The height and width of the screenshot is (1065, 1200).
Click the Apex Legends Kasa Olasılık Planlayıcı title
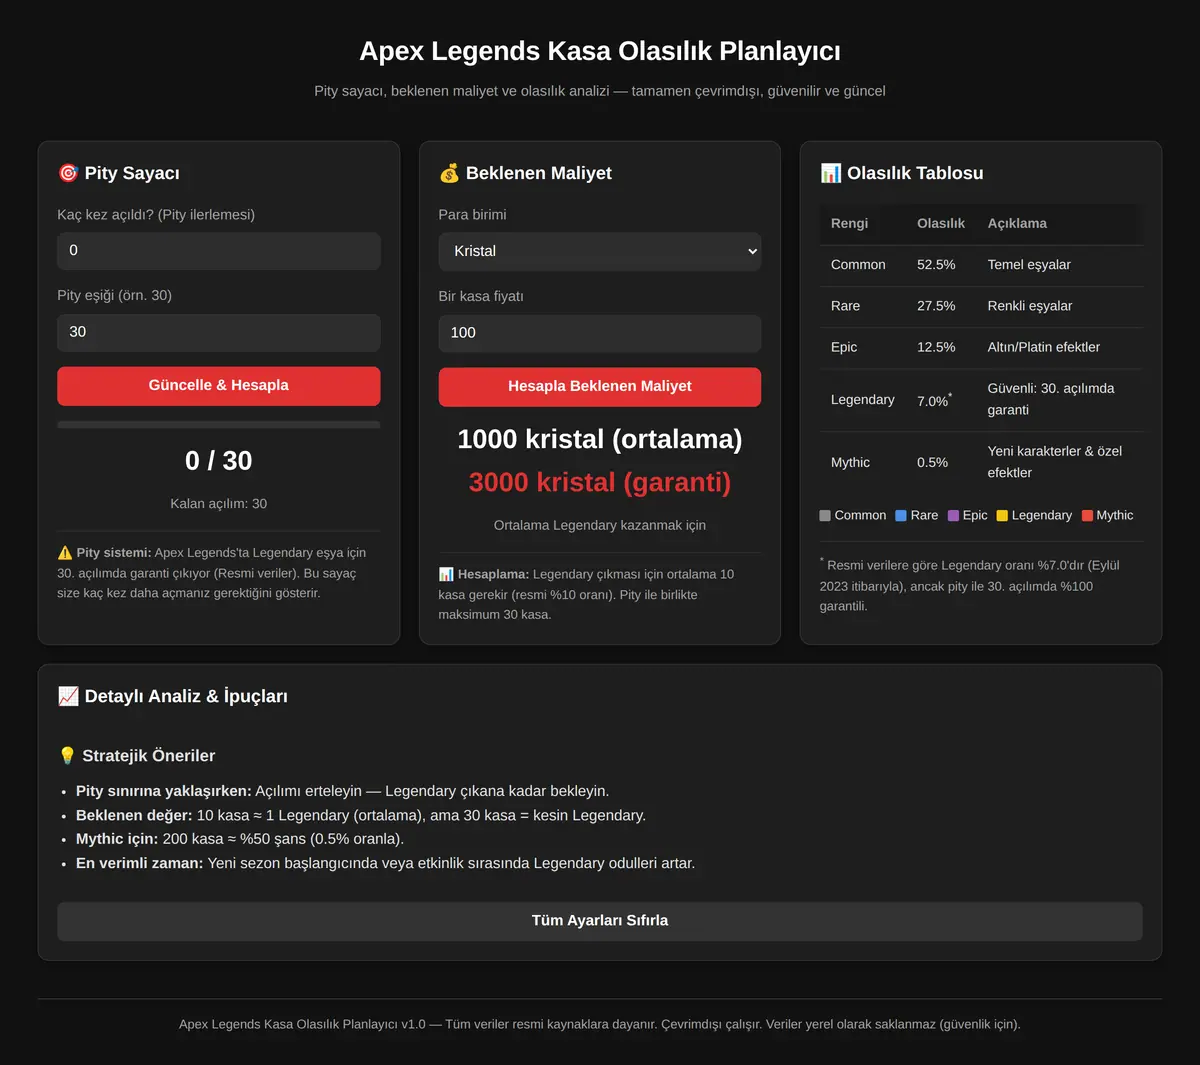[600, 51]
